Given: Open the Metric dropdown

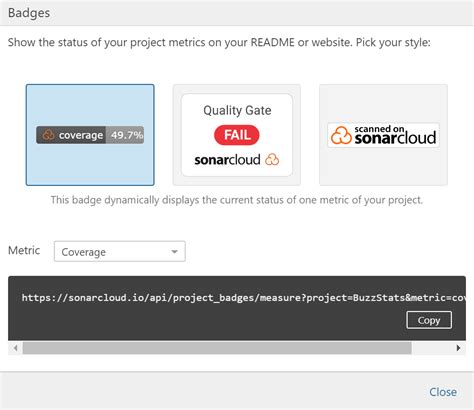Looking at the screenshot, I should click(120, 251).
